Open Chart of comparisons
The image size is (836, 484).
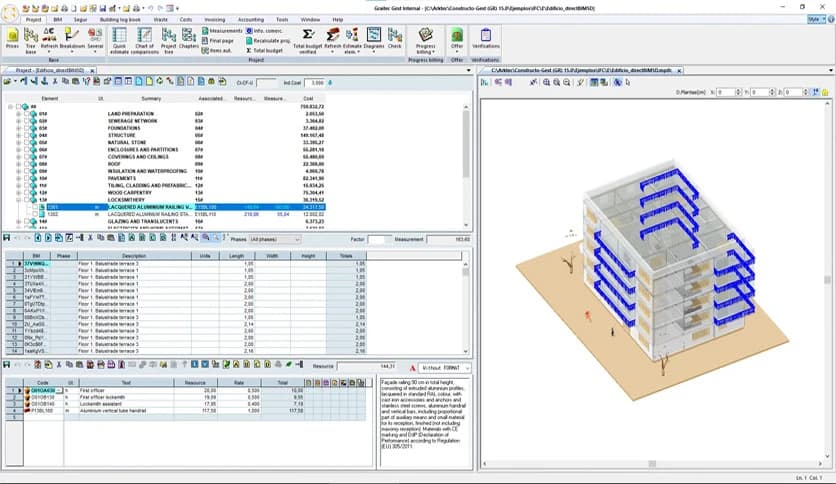coord(144,41)
